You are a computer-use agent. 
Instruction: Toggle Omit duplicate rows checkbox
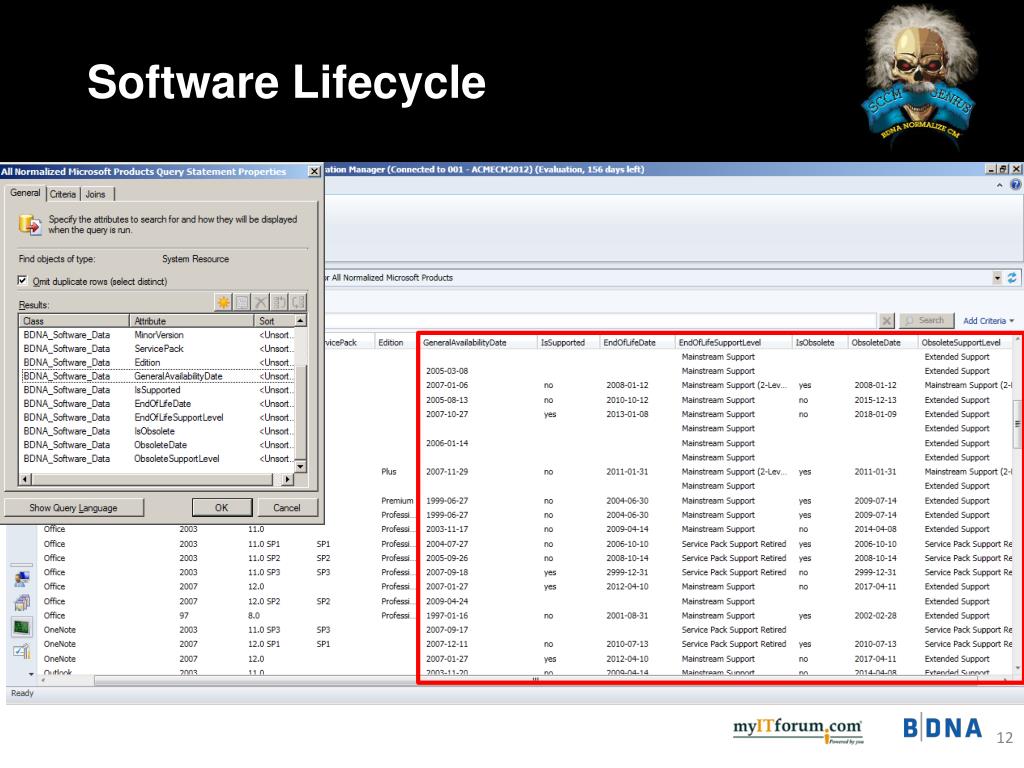click(x=23, y=281)
